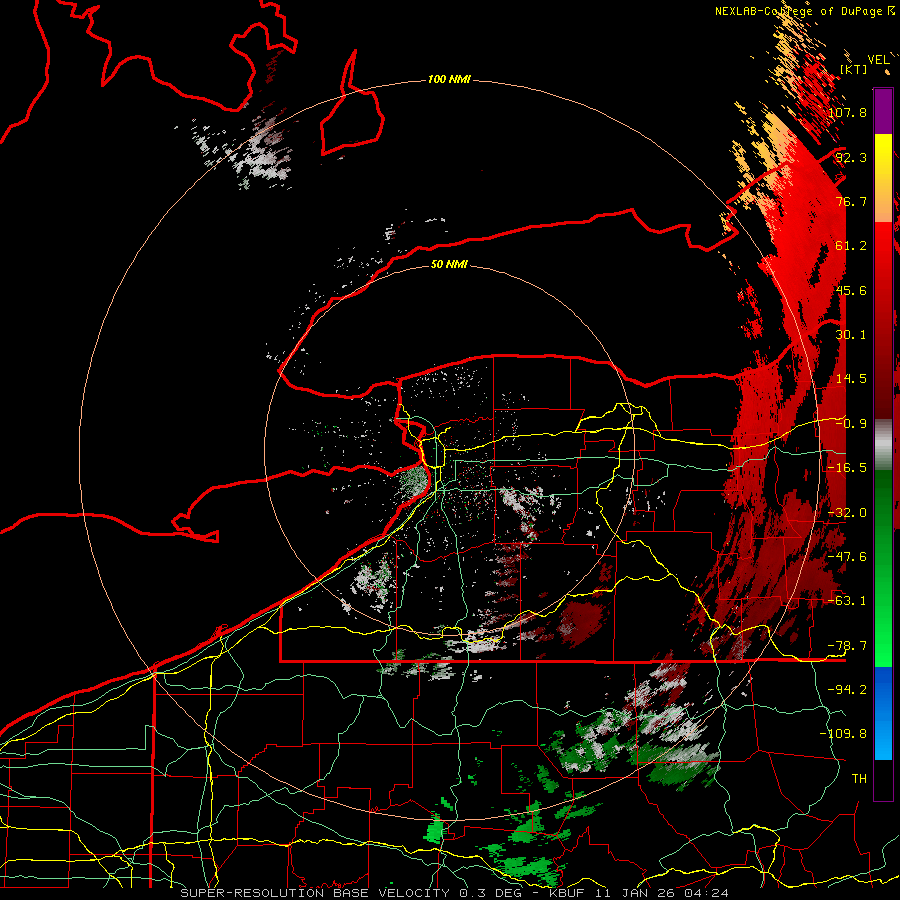Click the -78.7 velocity scale value

click(847, 646)
